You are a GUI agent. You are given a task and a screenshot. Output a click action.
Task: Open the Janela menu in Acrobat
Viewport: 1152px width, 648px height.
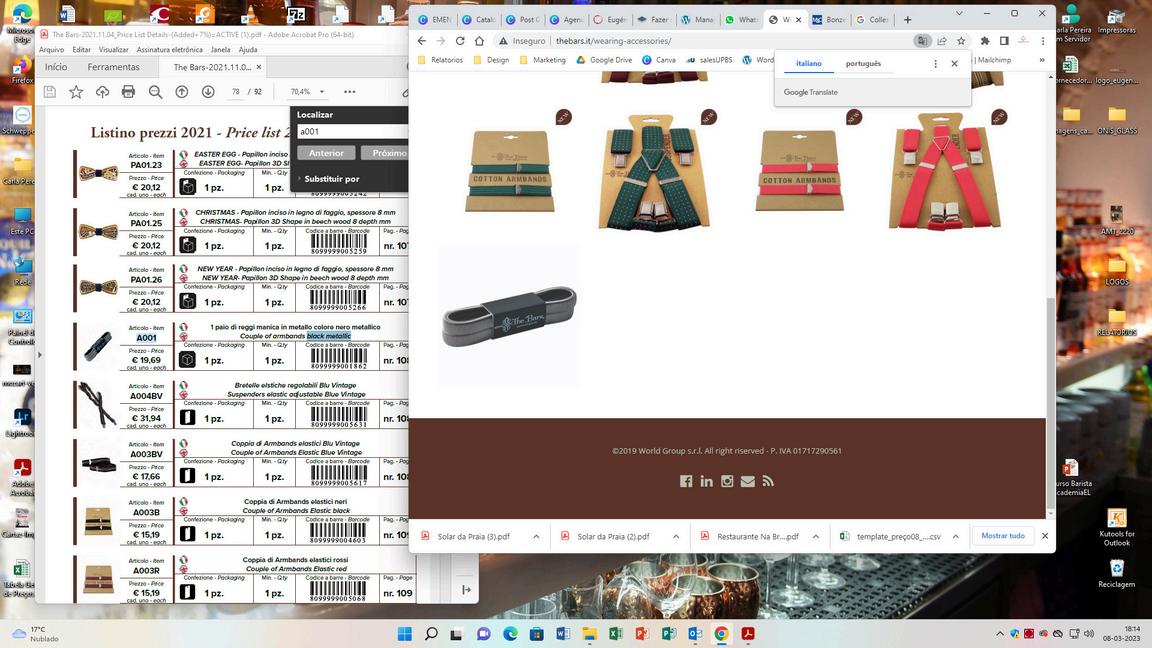point(220,50)
